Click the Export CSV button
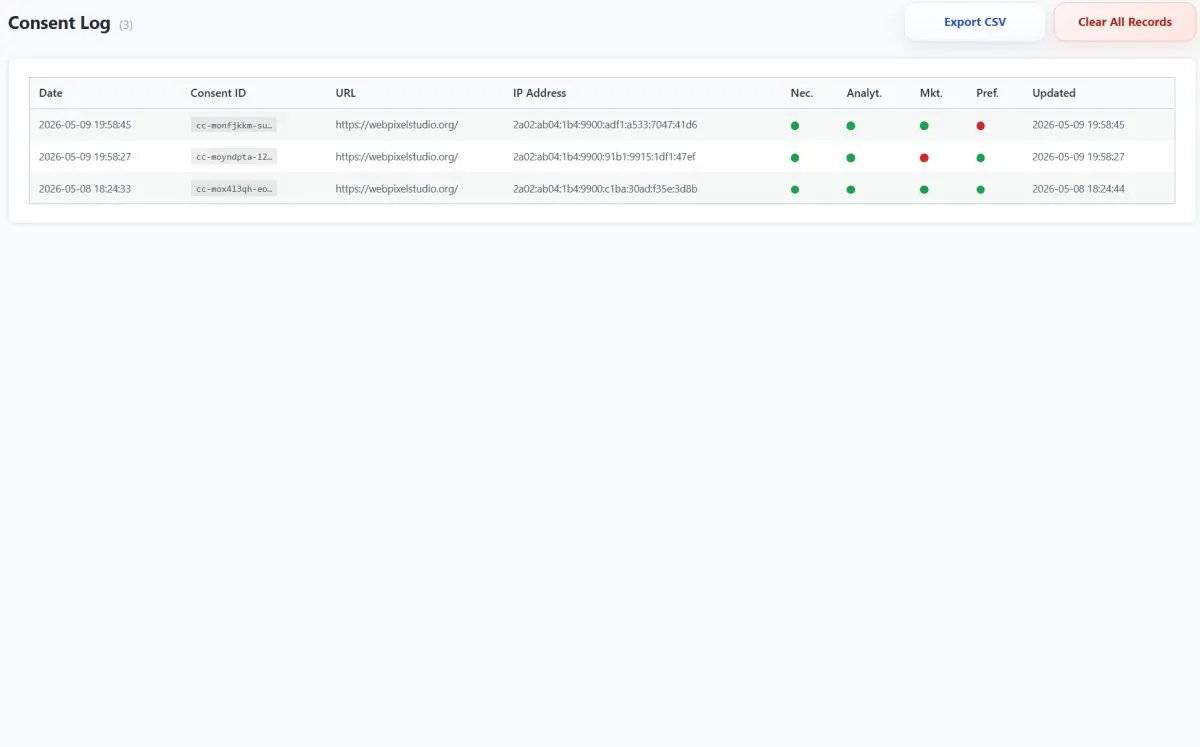The width and height of the screenshot is (1200, 747). click(x=975, y=22)
